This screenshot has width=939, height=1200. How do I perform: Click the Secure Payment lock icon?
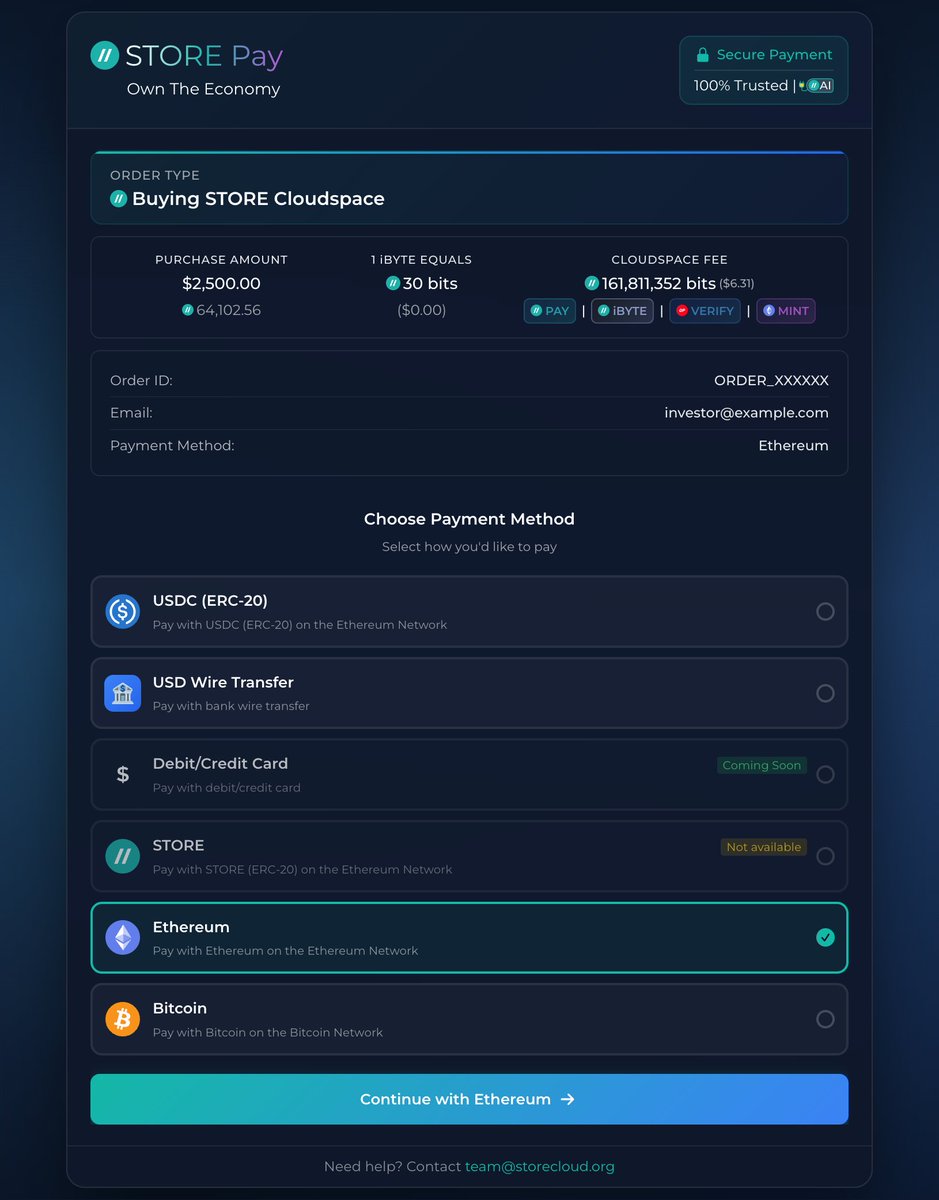coord(703,55)
